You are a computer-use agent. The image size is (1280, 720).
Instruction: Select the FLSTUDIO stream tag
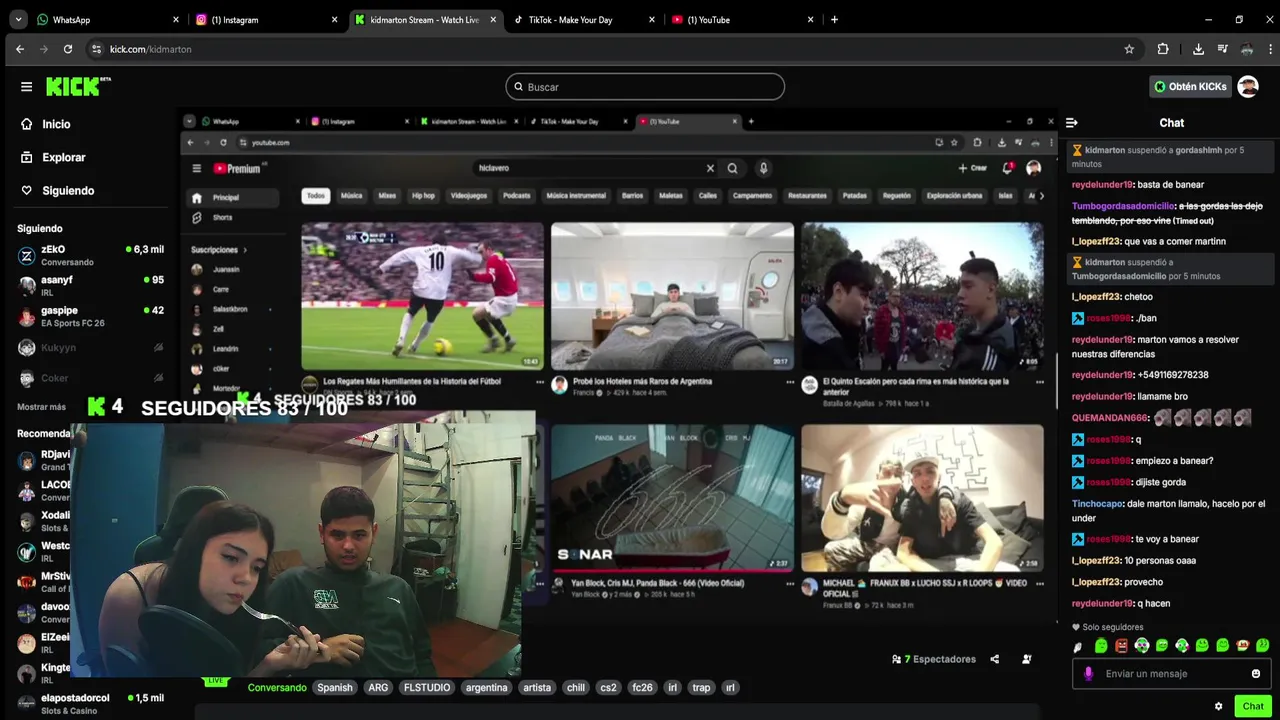click(x=427, y=688)
